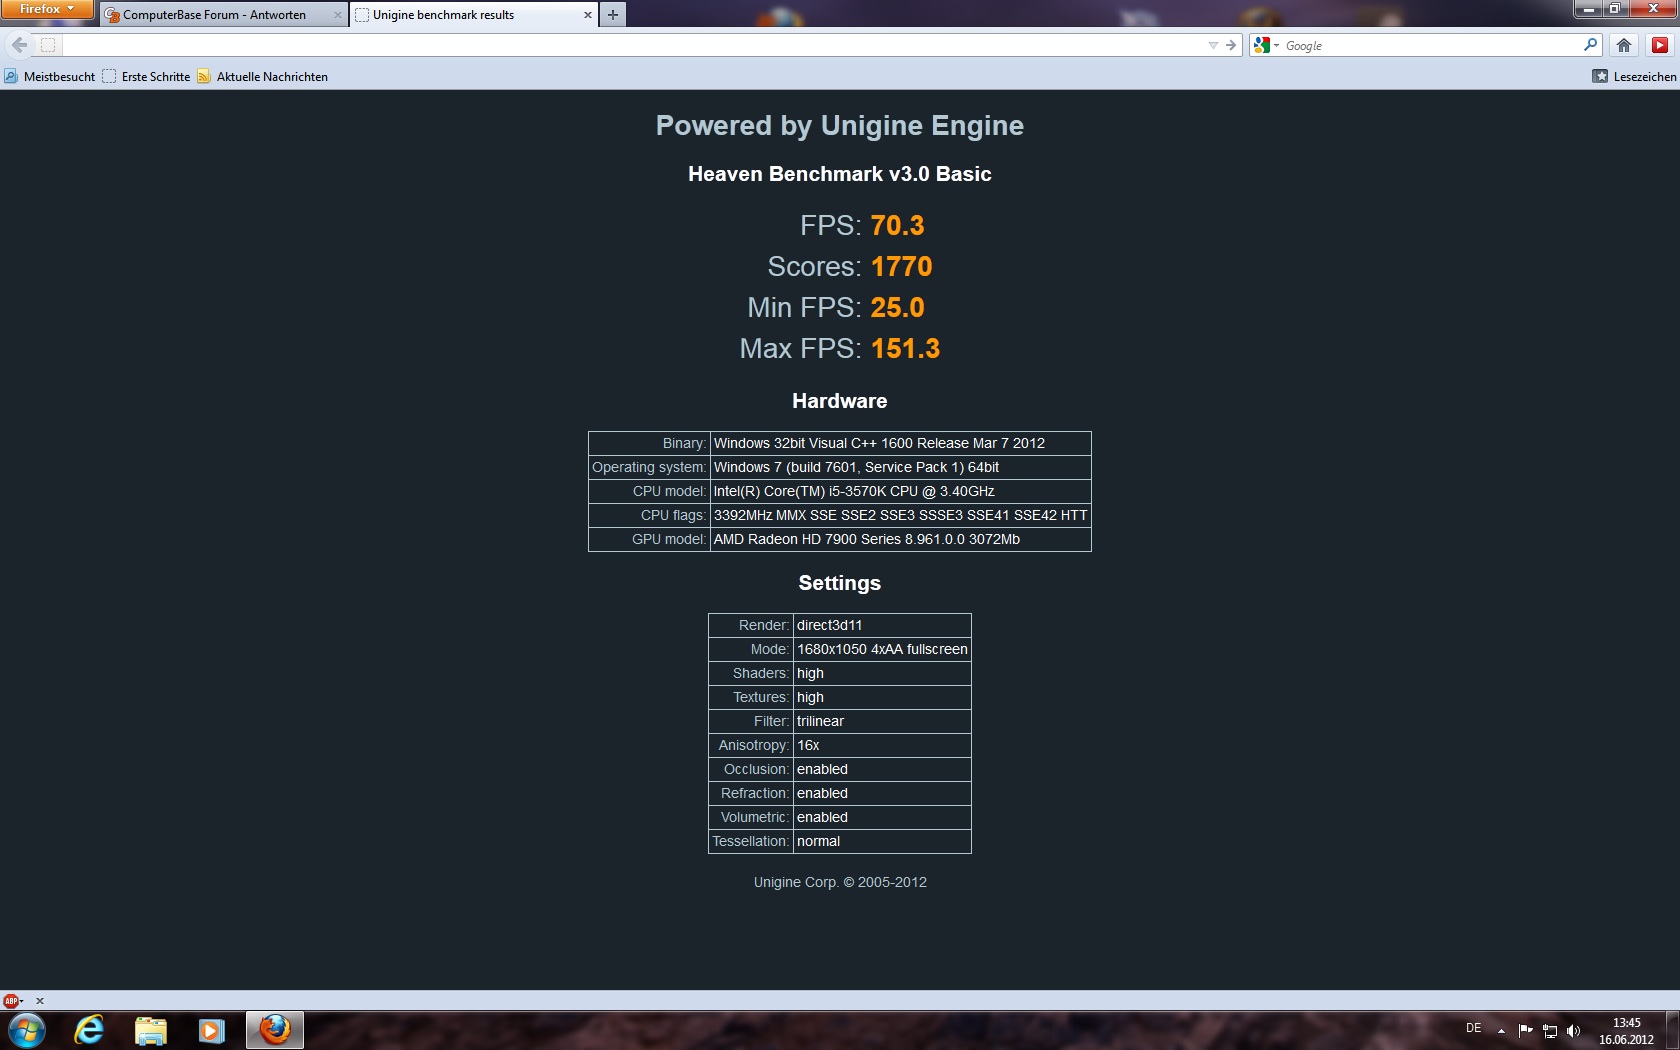This screenshot has height=1050, width=1680.
Task: Close the add-on bar with its X
Action: [40, 1000]
